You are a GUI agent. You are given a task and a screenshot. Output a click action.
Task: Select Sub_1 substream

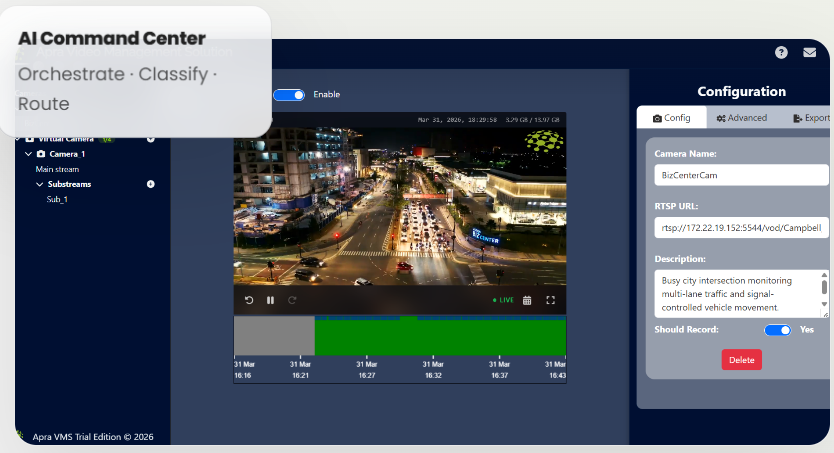[57, 199]
